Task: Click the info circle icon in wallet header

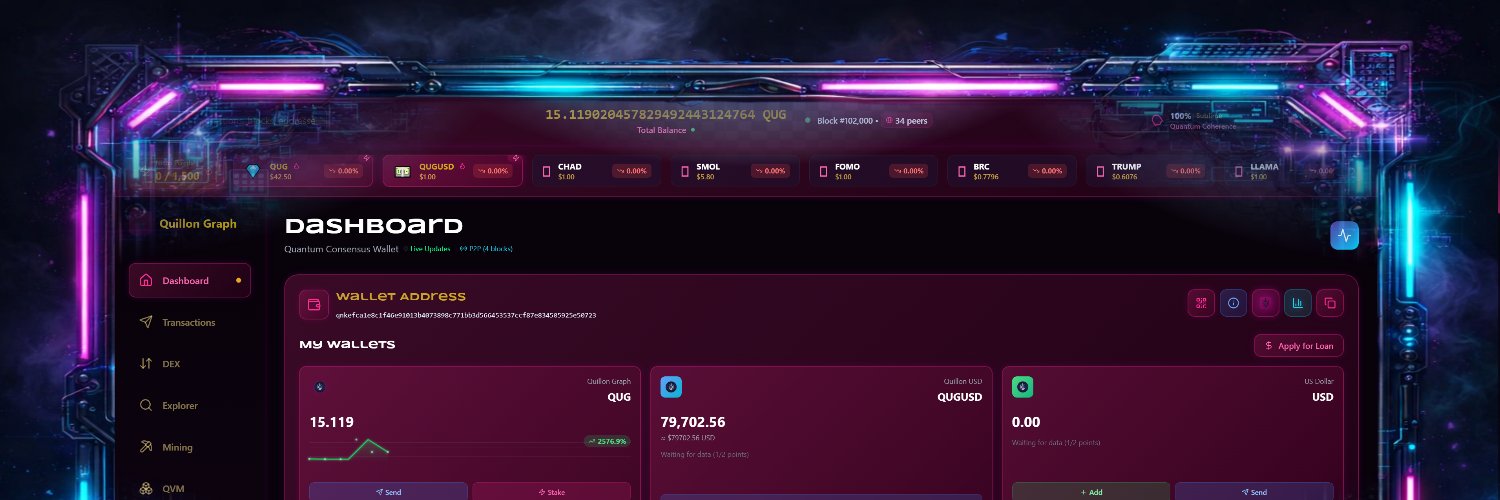Action: click(x=1233, y=303)
